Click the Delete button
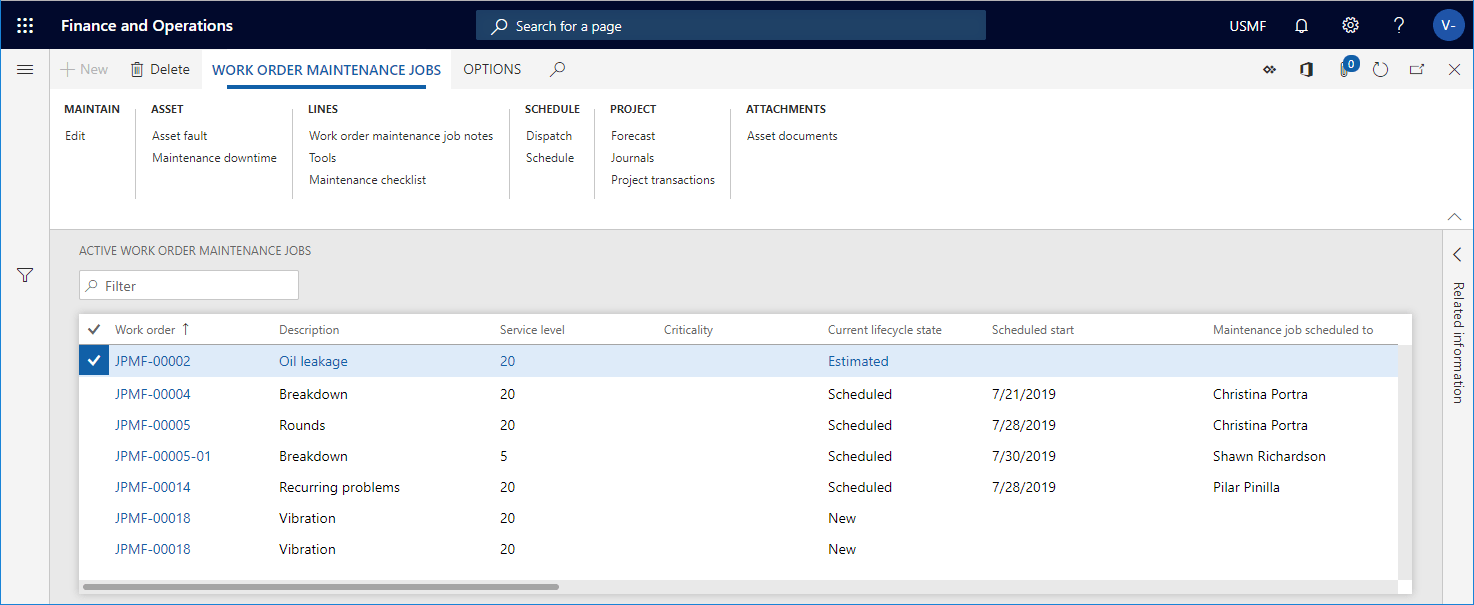This screenshot has width=1474, height=605. coord(159,69)
